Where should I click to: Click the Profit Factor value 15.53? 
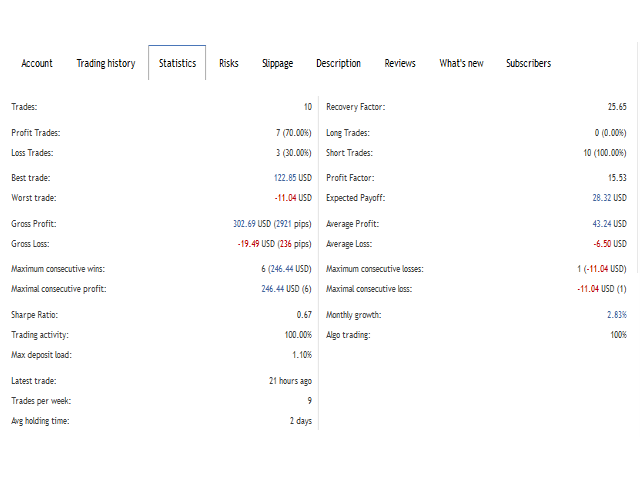(x=616, y=178)
